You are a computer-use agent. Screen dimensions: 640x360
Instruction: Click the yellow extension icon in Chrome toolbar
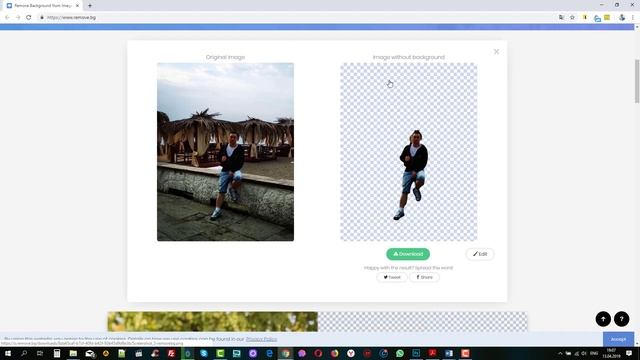click(607, 18)
